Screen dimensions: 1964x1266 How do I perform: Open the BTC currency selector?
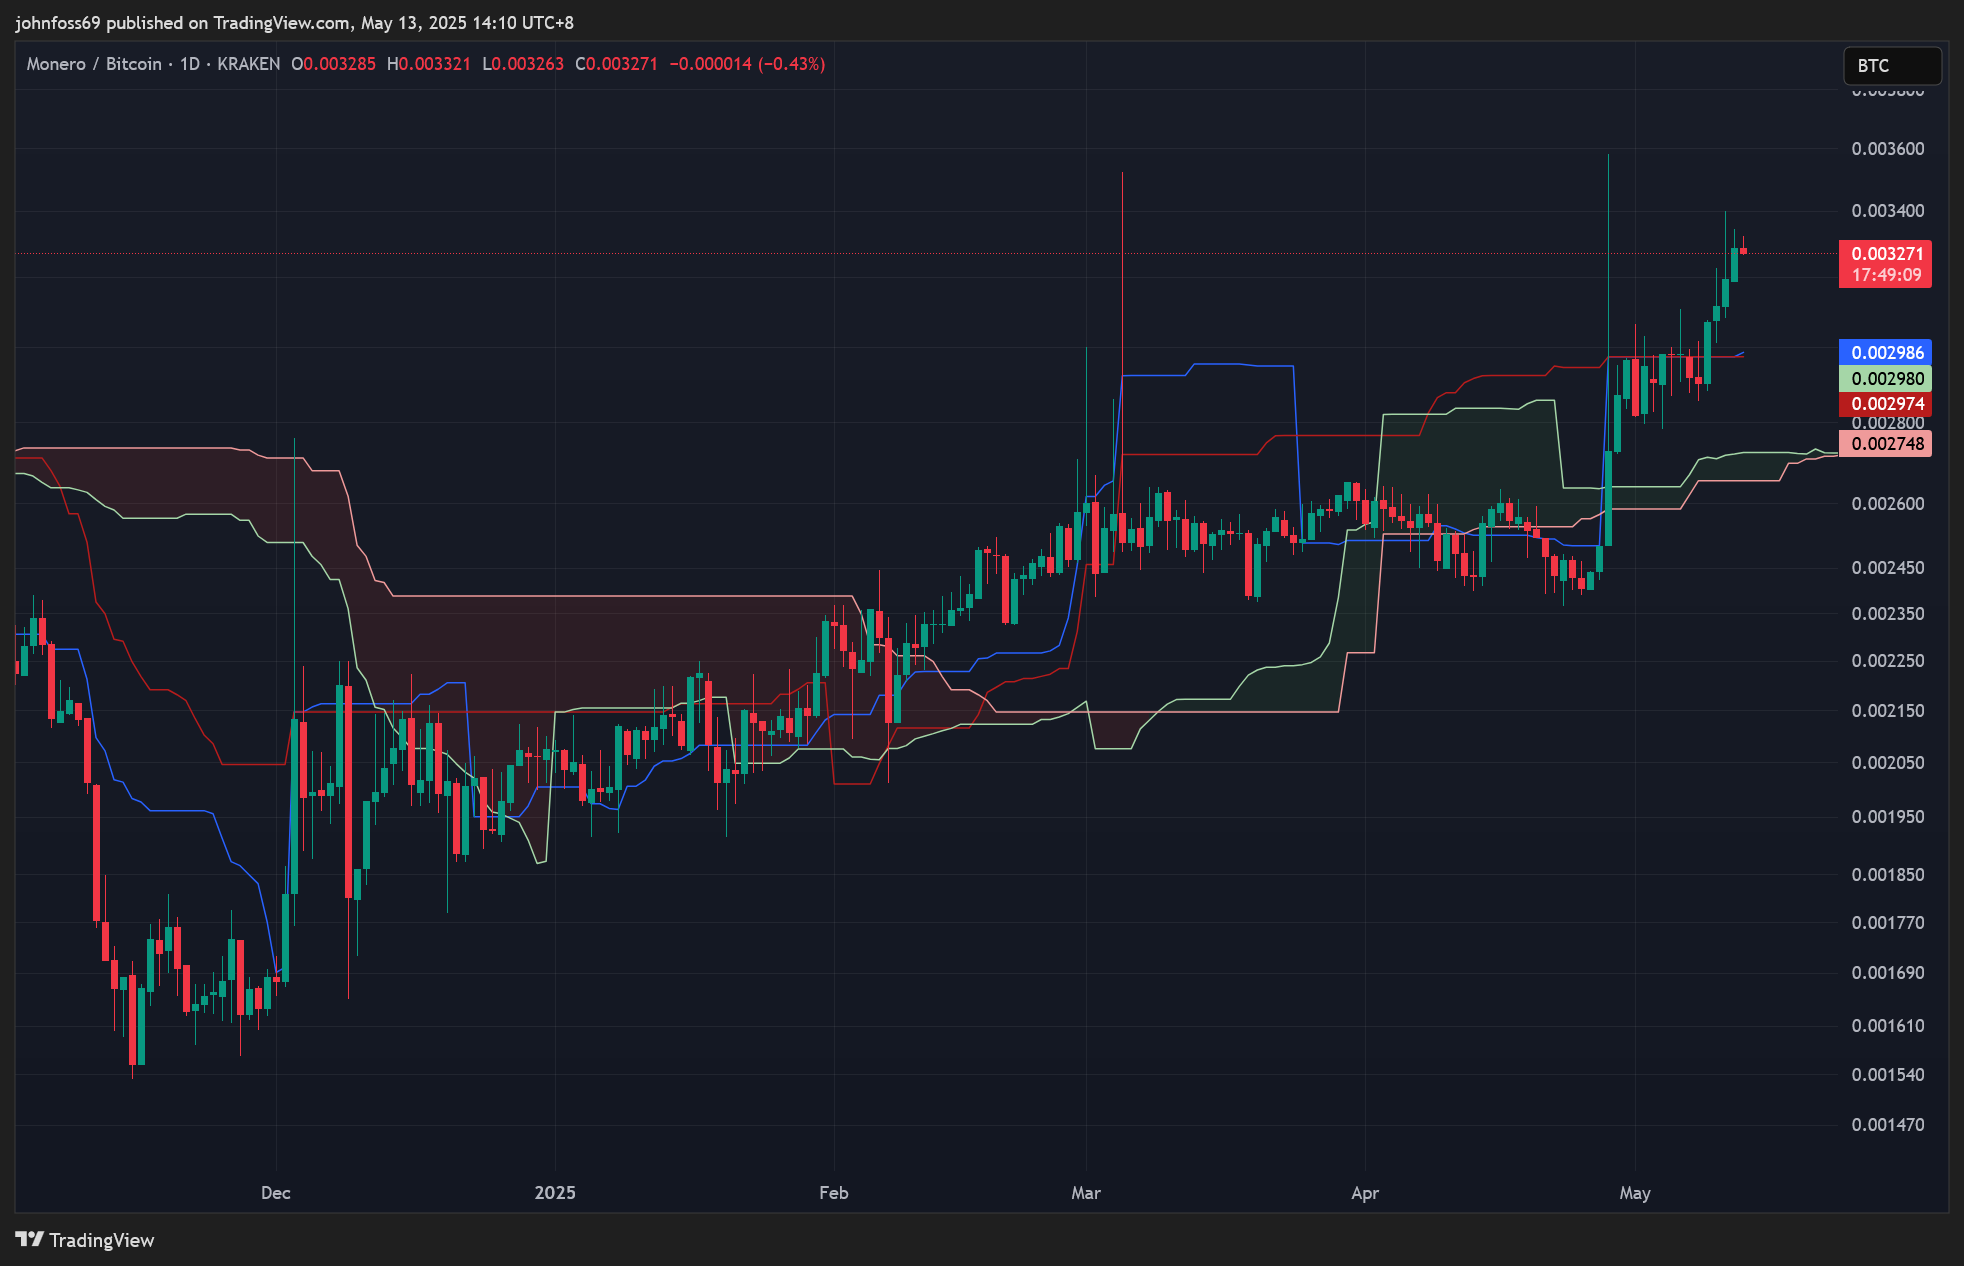click(x=1891, y=66)
